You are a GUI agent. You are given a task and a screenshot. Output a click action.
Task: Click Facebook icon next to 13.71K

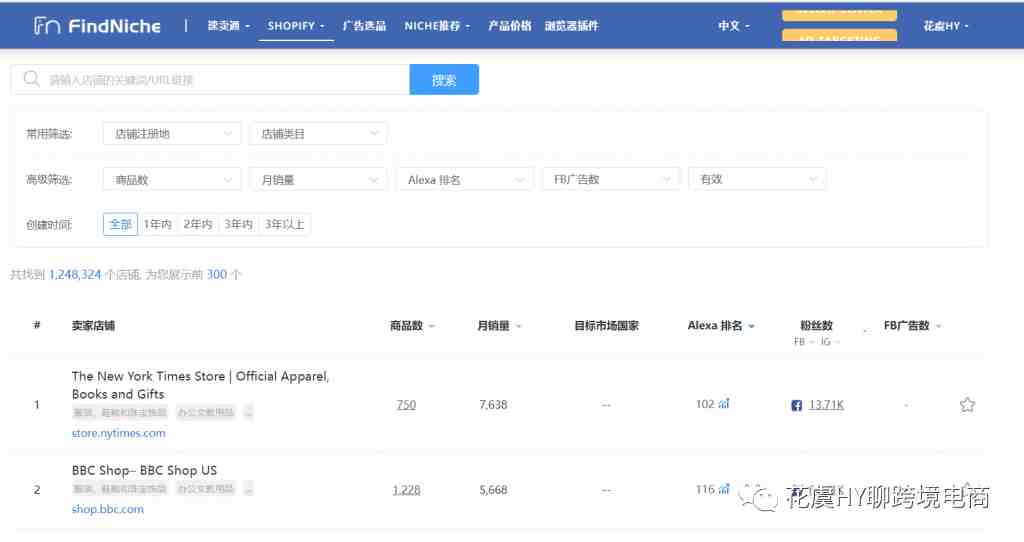[x=797, y=405]
